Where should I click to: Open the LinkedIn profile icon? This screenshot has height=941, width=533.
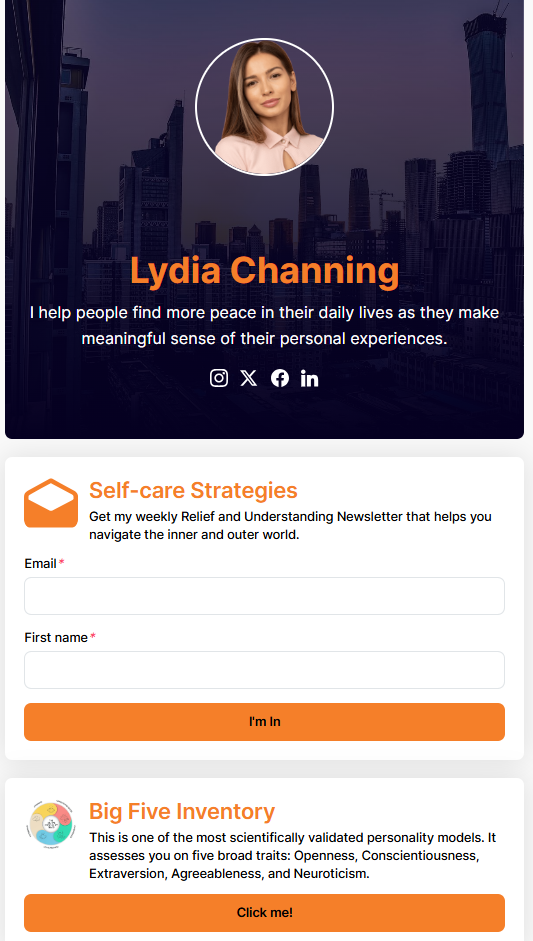[310, 379]
